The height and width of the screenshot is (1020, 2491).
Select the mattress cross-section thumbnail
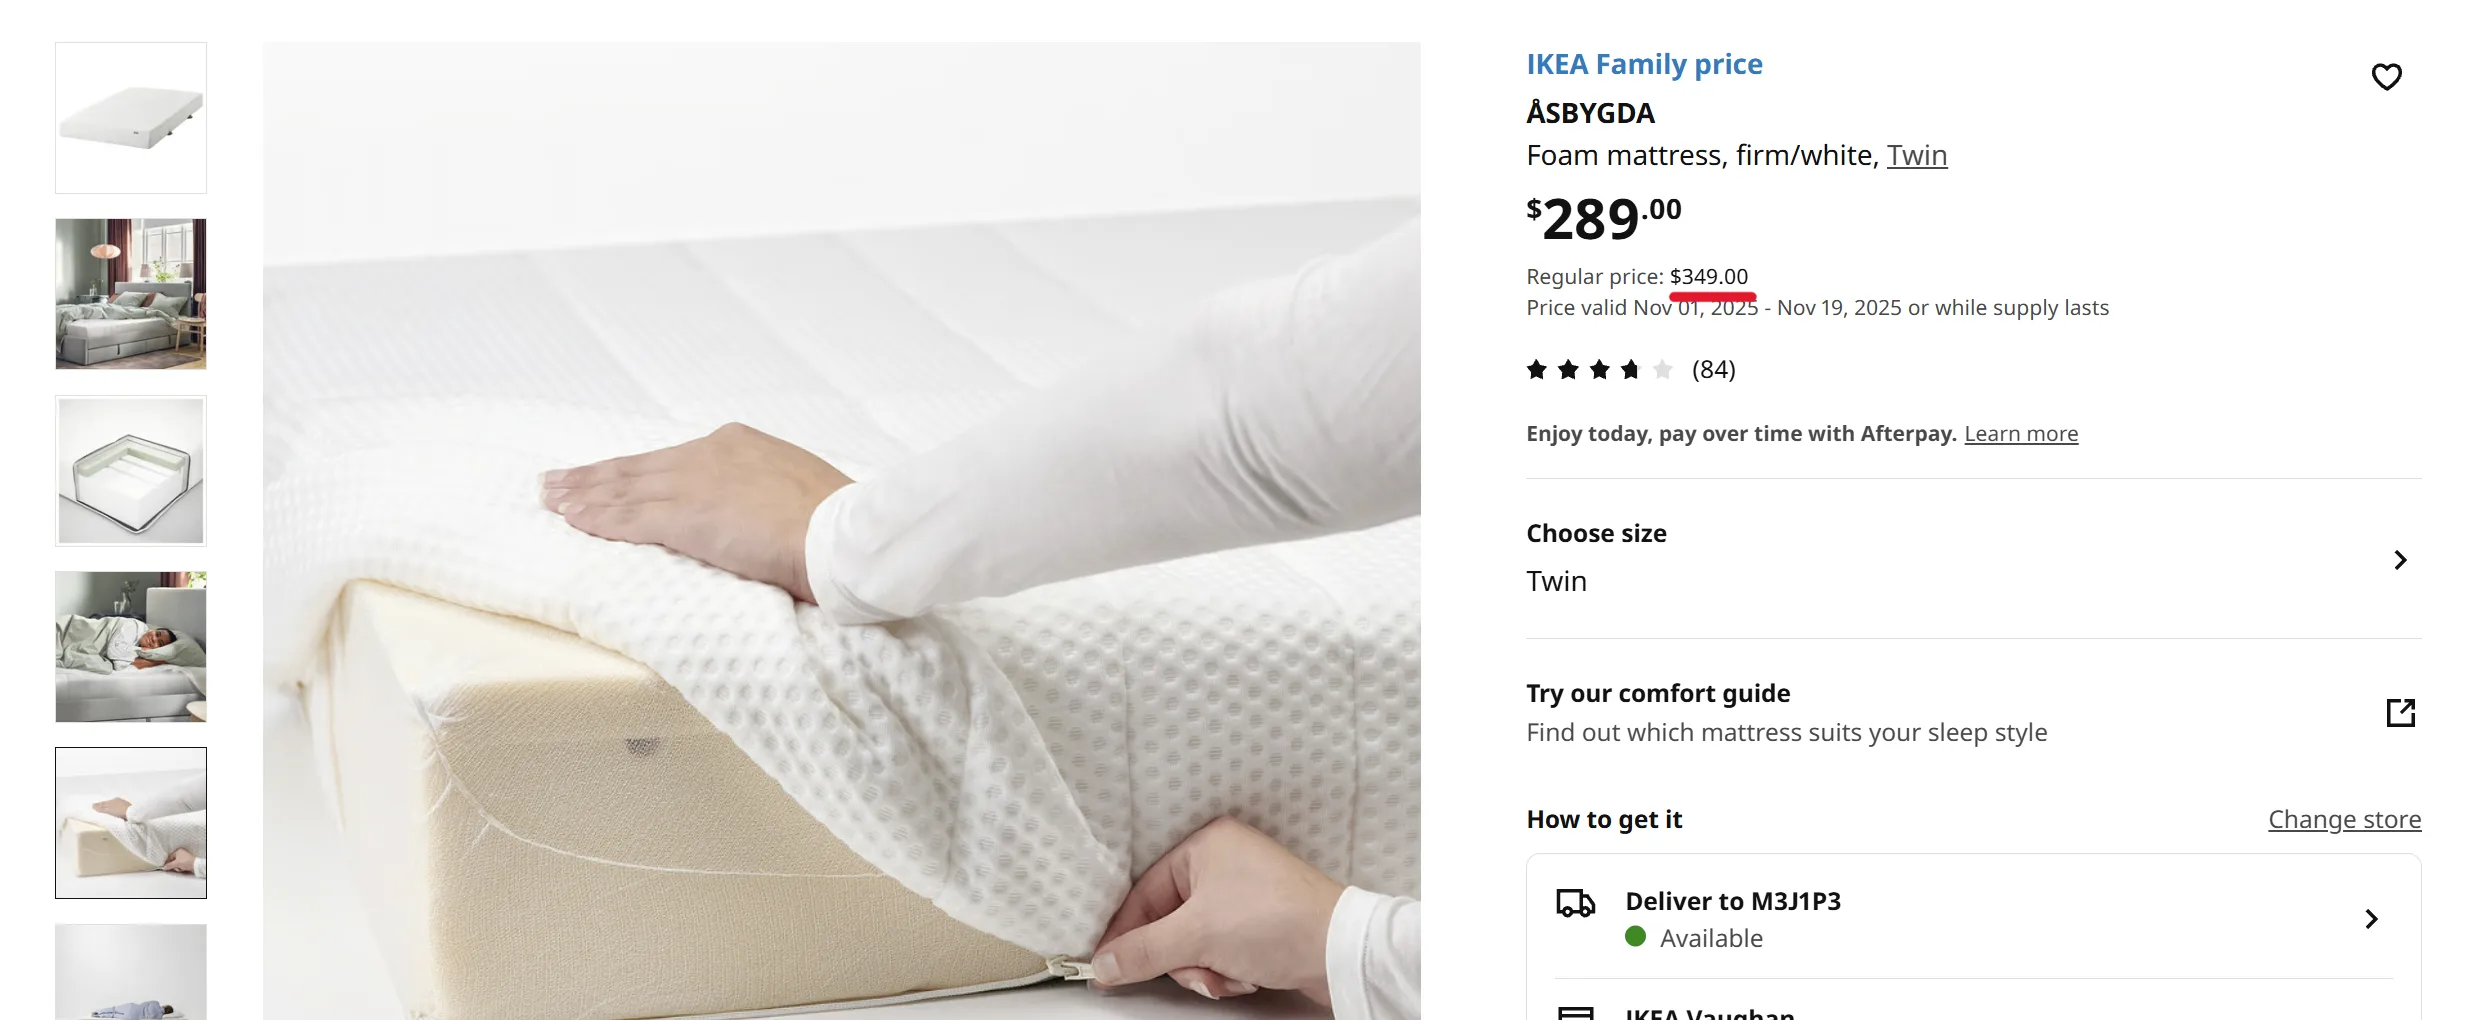point(130,470)
